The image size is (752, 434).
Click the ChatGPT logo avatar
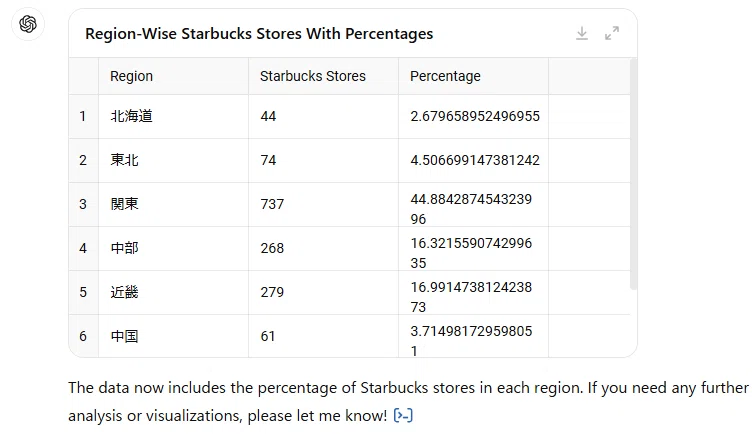[x=28, y=24]
